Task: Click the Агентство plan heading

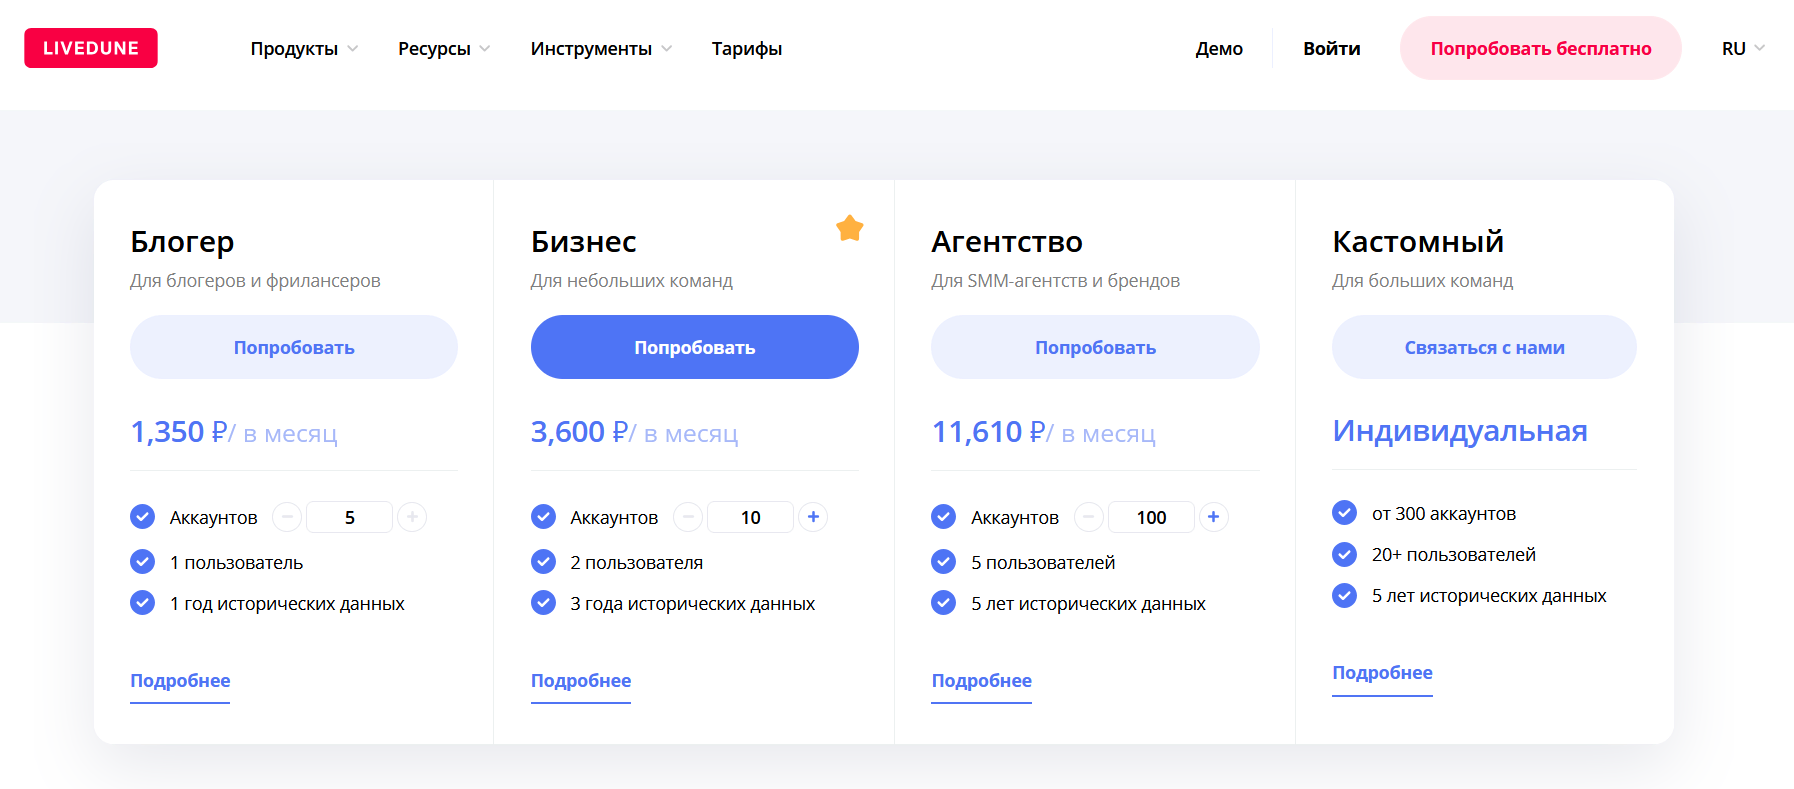Action: [1007, 242]
